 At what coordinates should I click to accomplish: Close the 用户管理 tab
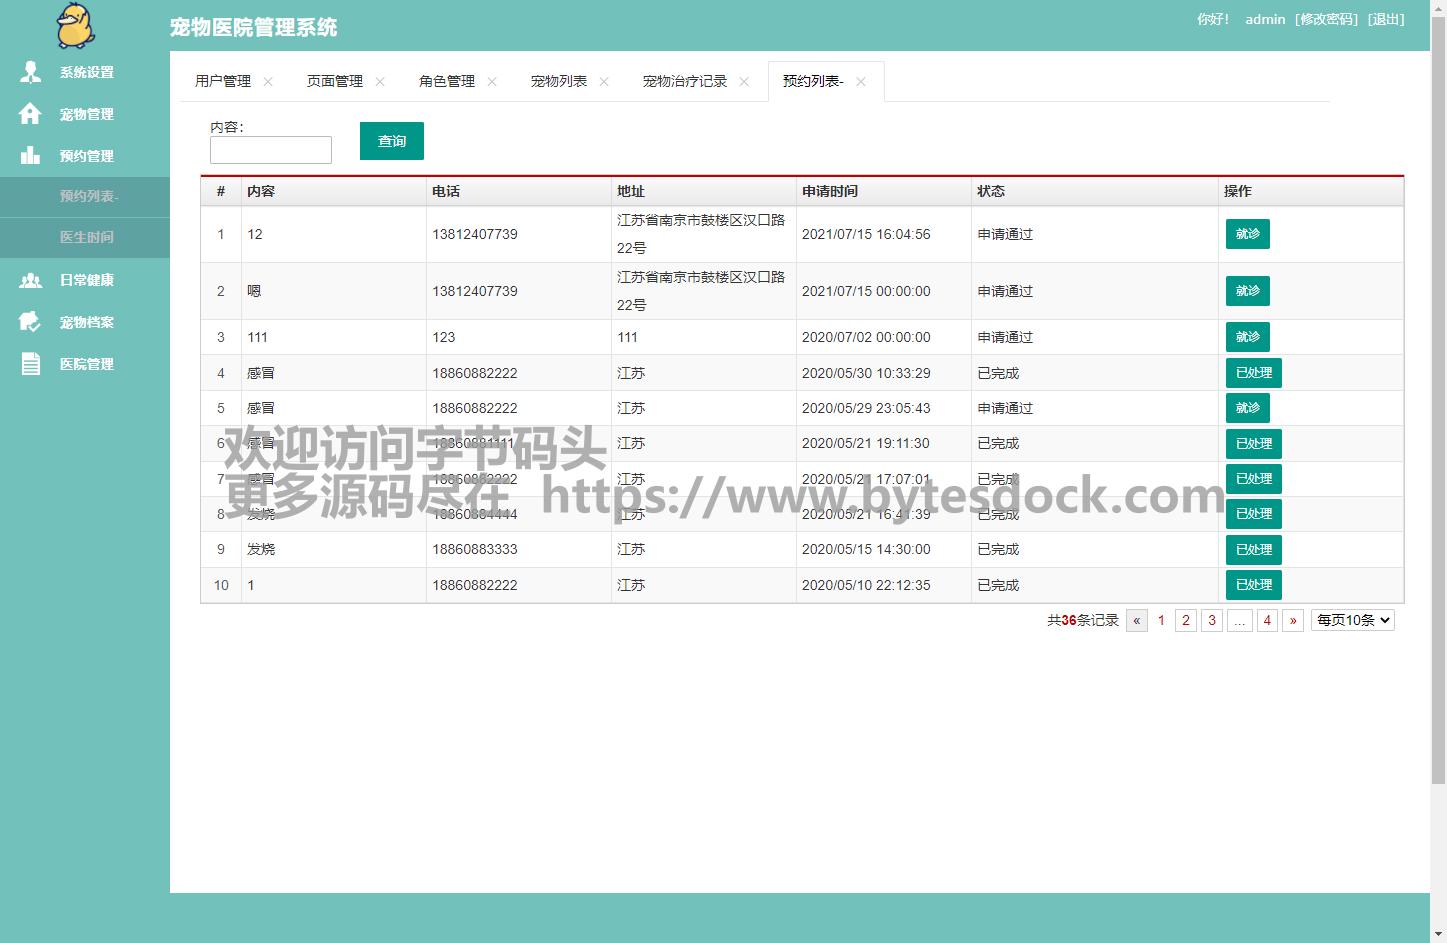coord(268,82)
